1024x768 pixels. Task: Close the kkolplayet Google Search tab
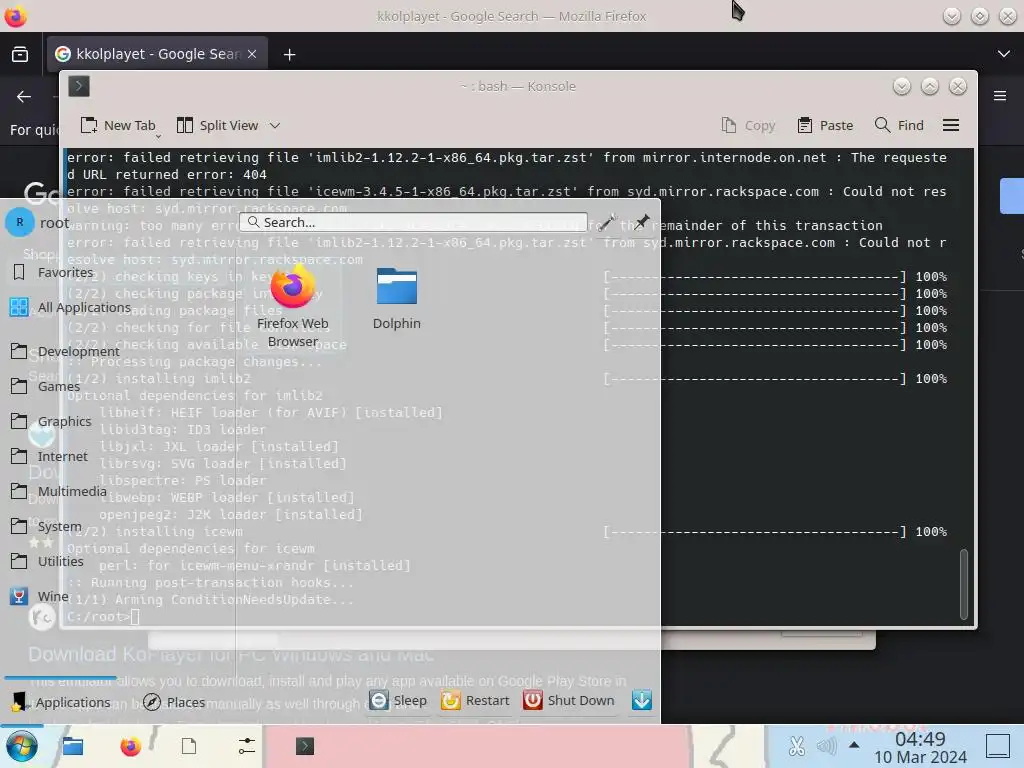click(252, 54)
